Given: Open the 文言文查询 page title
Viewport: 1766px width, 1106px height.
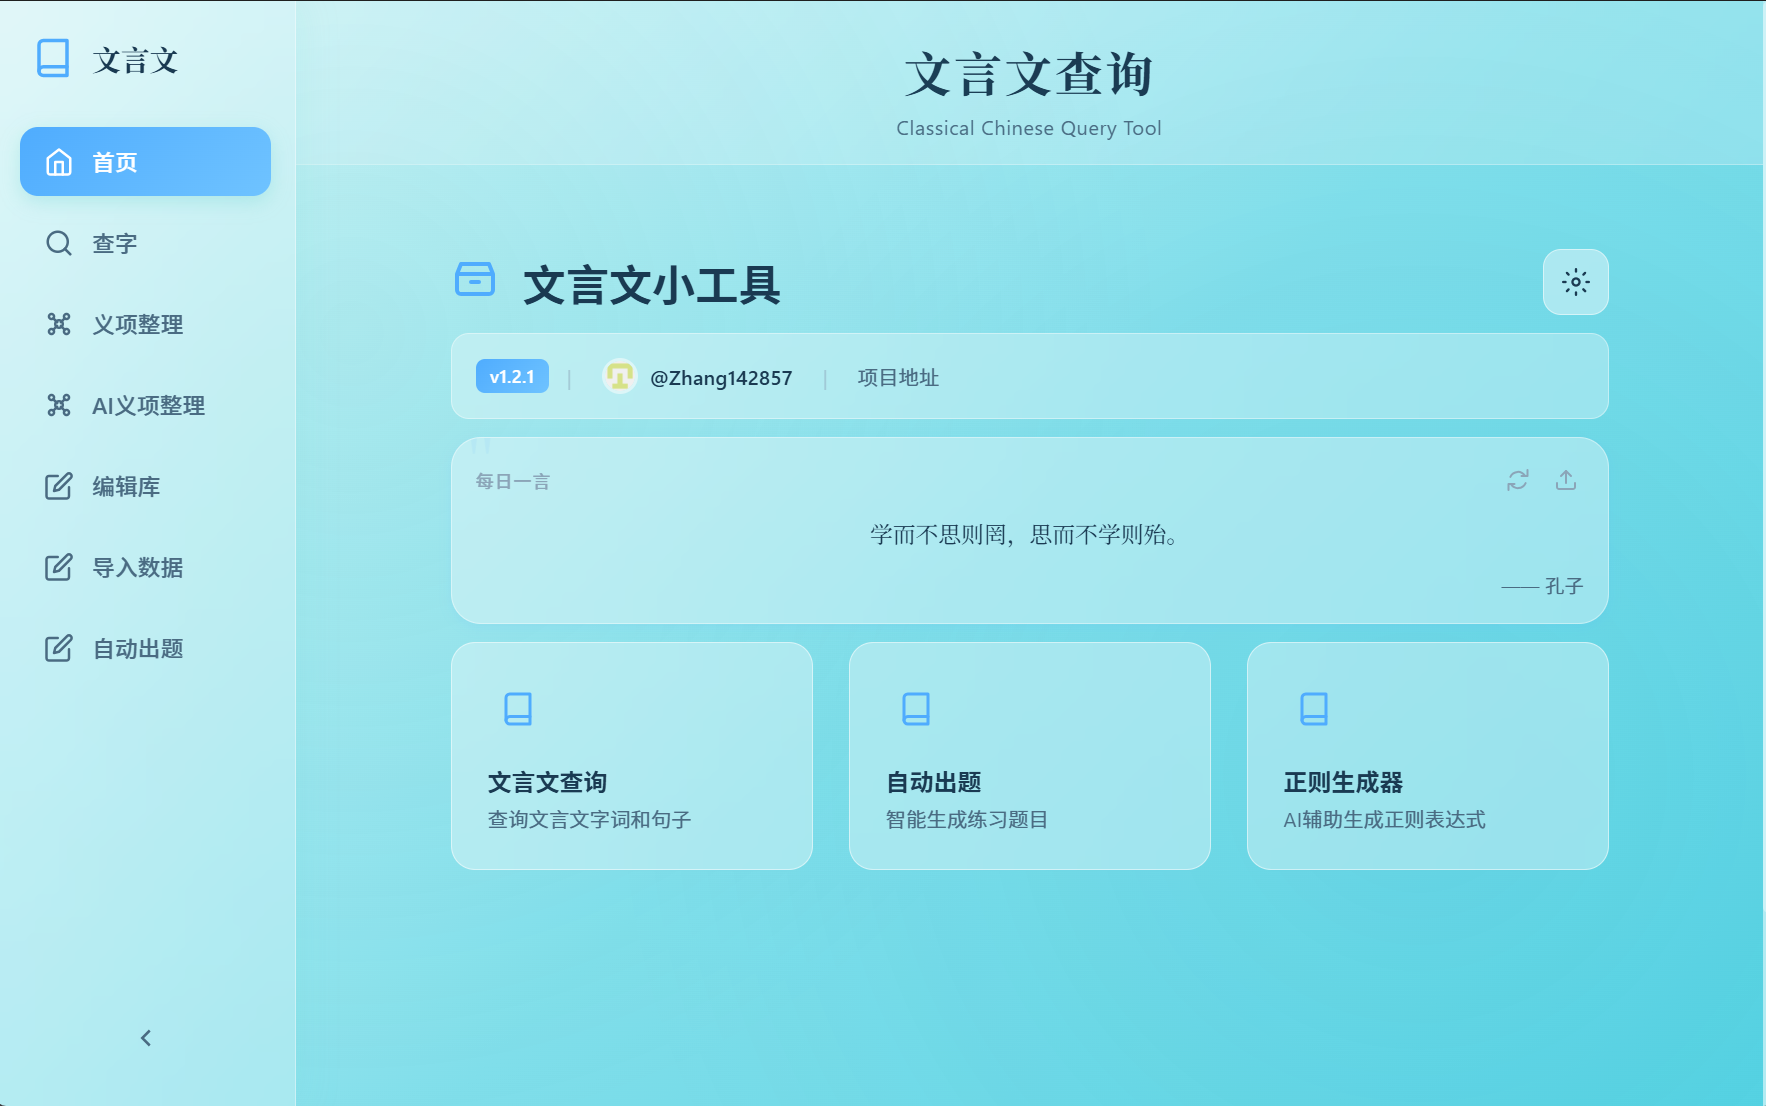Looking at the screenshot, I should click(1029, 75).
